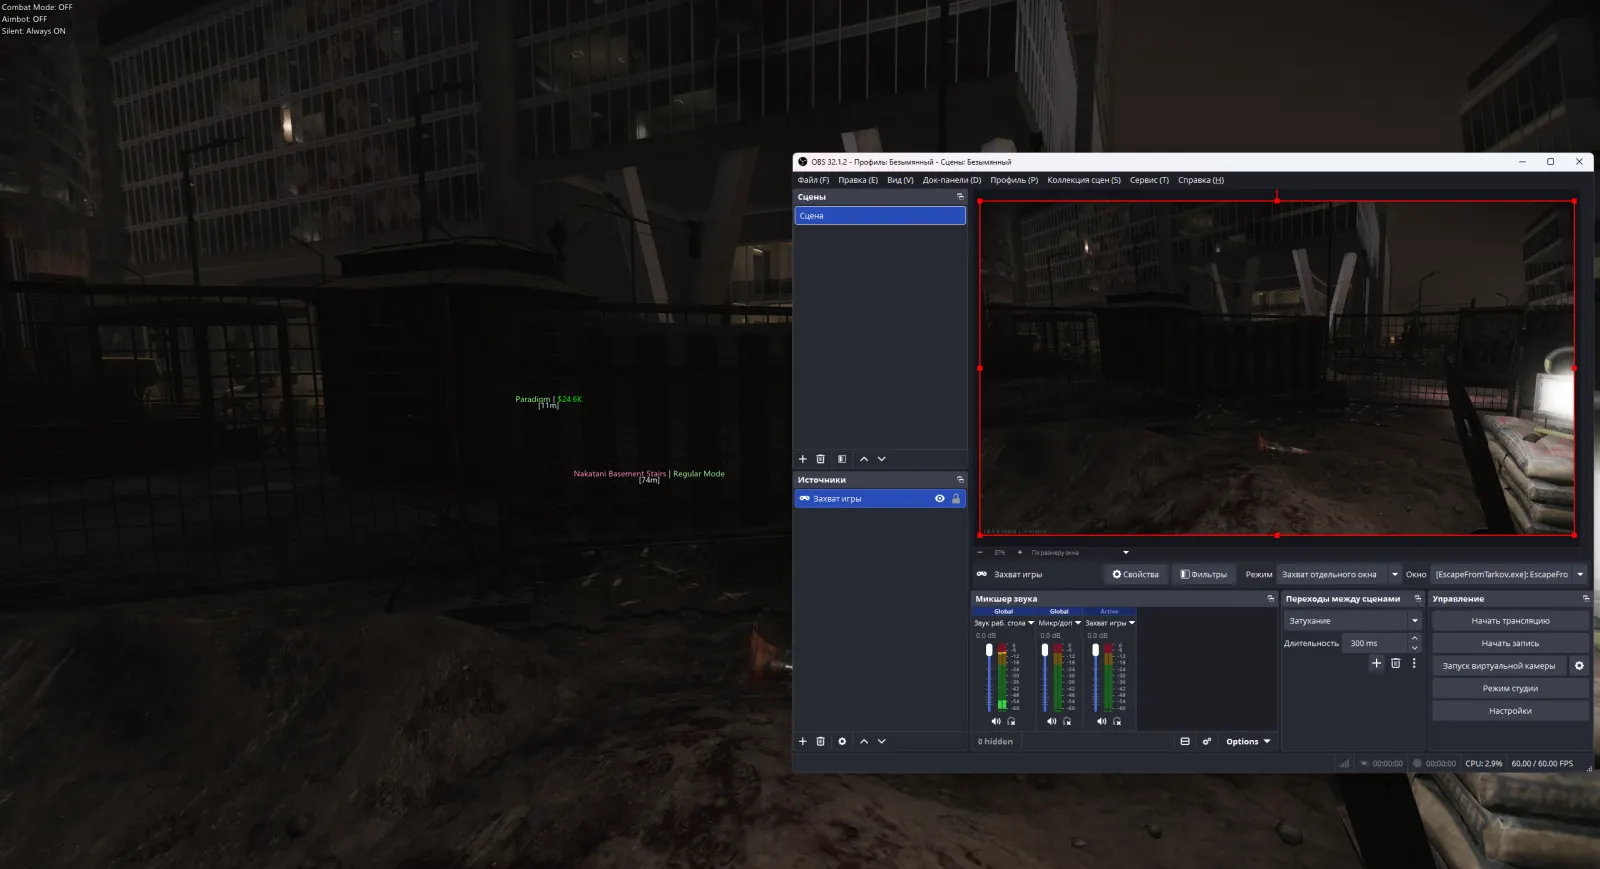The width and height of the screenshot is (1600, 869).
Task: Mute the Звук раб. стола channel
Action: click(x=995, y=721)
